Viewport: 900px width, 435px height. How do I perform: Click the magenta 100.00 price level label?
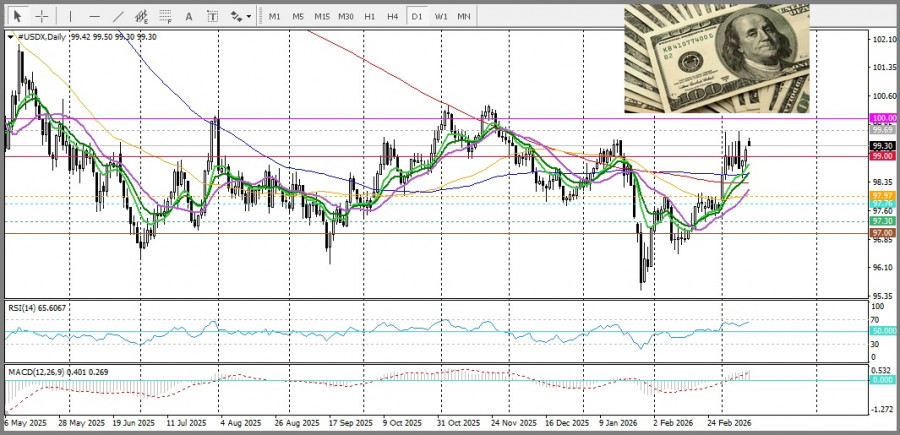882,119
